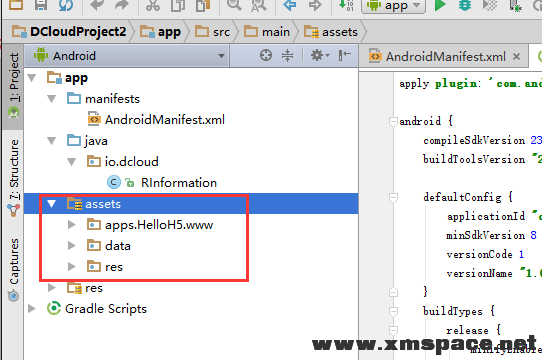Click the Forward navigation arrow
This screenshot has width=542, height=360.
[x=315, y=5]
